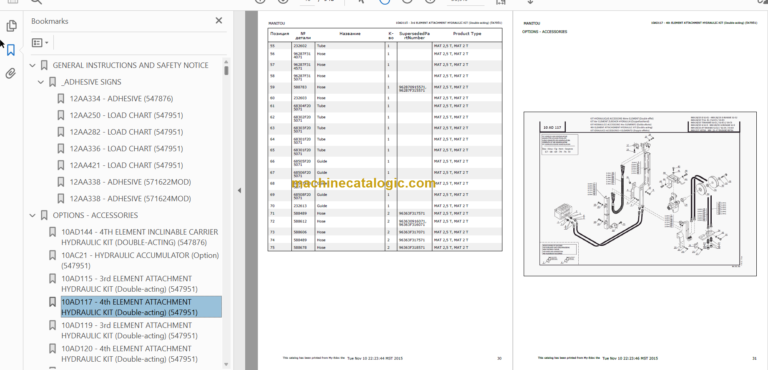Select the OPTIONS - ACCESSORIES bookmark
Screen dimensions: 768x370
click(95, 215)
